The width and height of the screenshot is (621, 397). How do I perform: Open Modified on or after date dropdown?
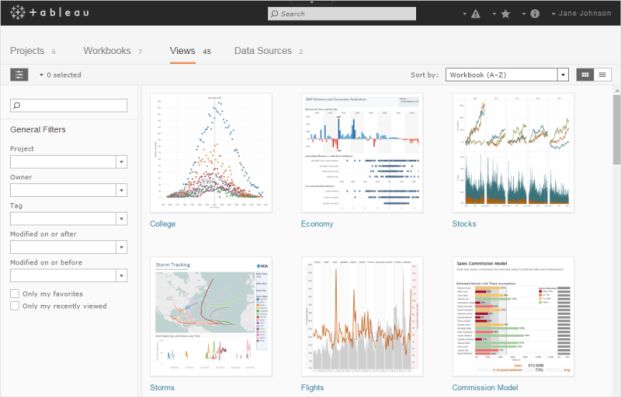tap(121, 247)
